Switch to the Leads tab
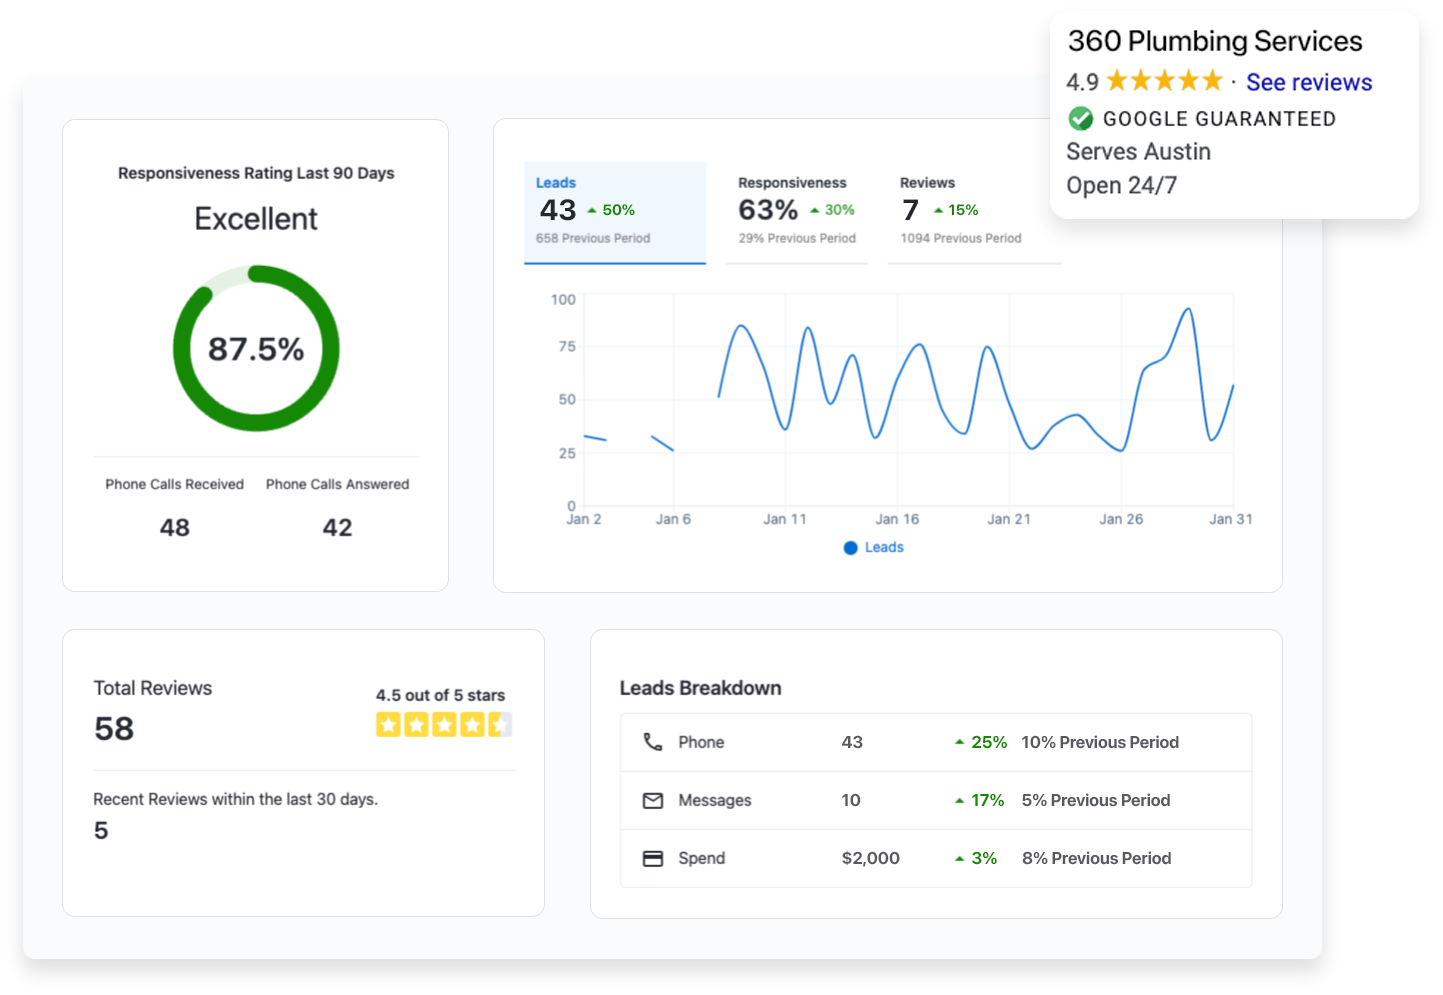This screenshot has height=995, width=1443. (614, 210)
